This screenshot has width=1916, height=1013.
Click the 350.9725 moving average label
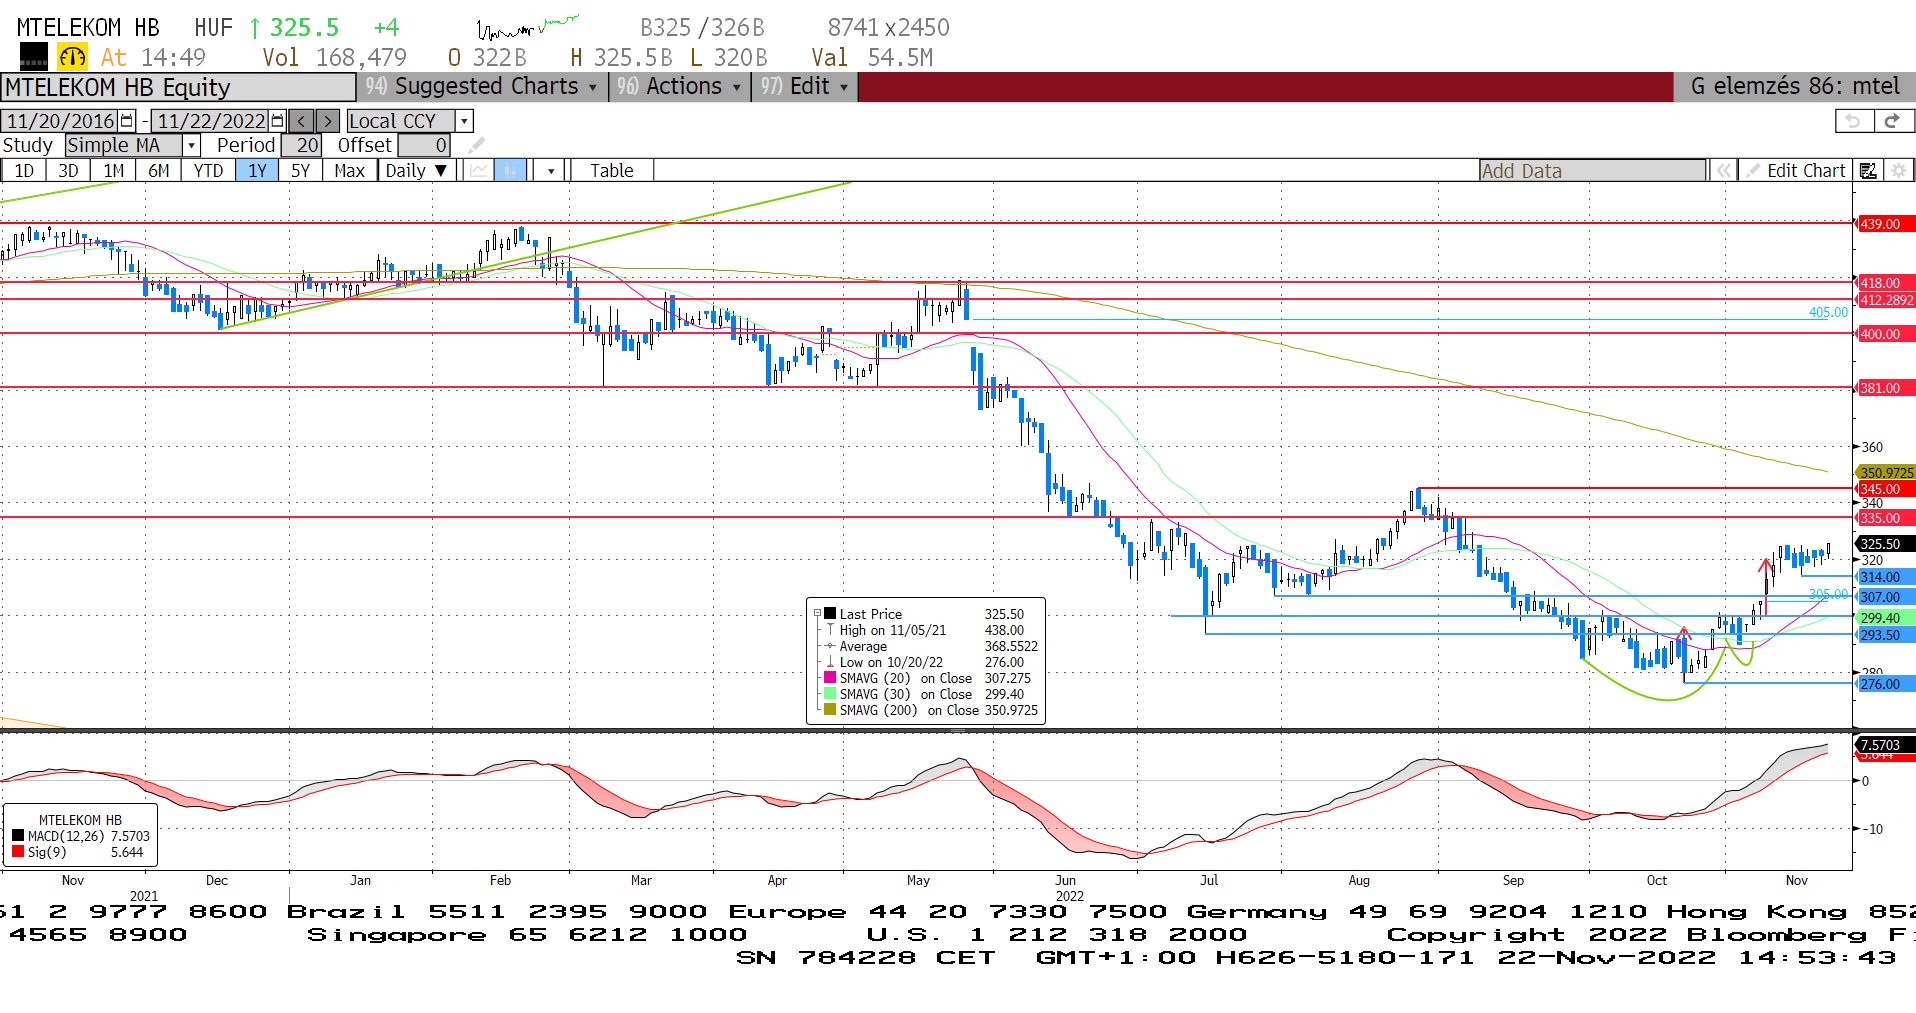pyautogui.click(x=1885, y=472)
